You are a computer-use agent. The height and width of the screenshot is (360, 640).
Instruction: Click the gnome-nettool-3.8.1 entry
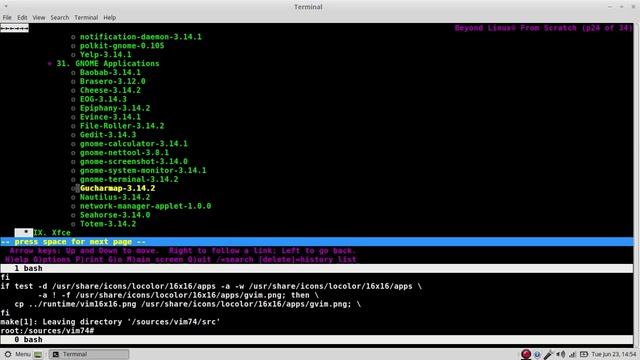pos(124,153)
